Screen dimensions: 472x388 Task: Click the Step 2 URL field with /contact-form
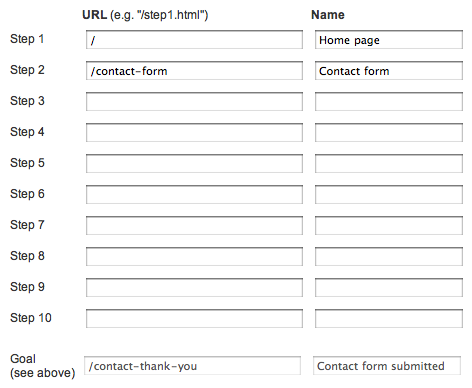[194, 71]
